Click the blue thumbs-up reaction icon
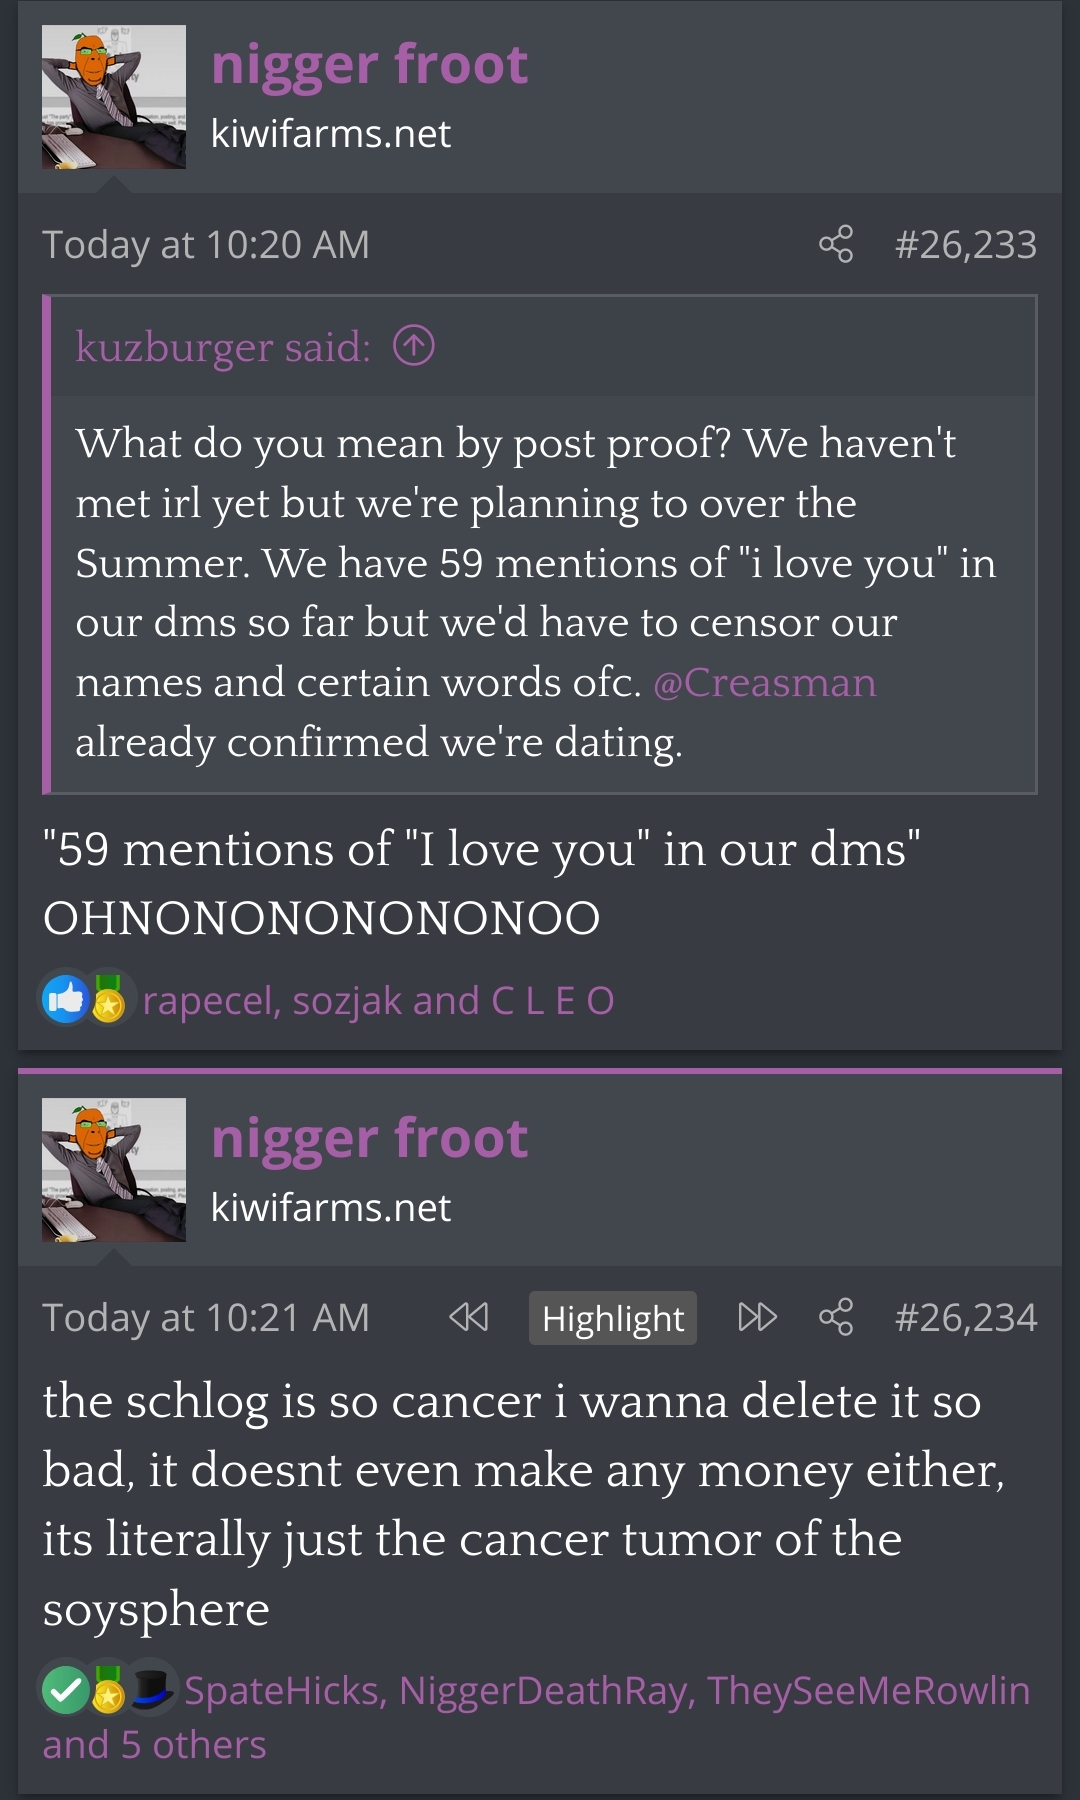Screen dimensions: 1080x1800 pos(65,999)
